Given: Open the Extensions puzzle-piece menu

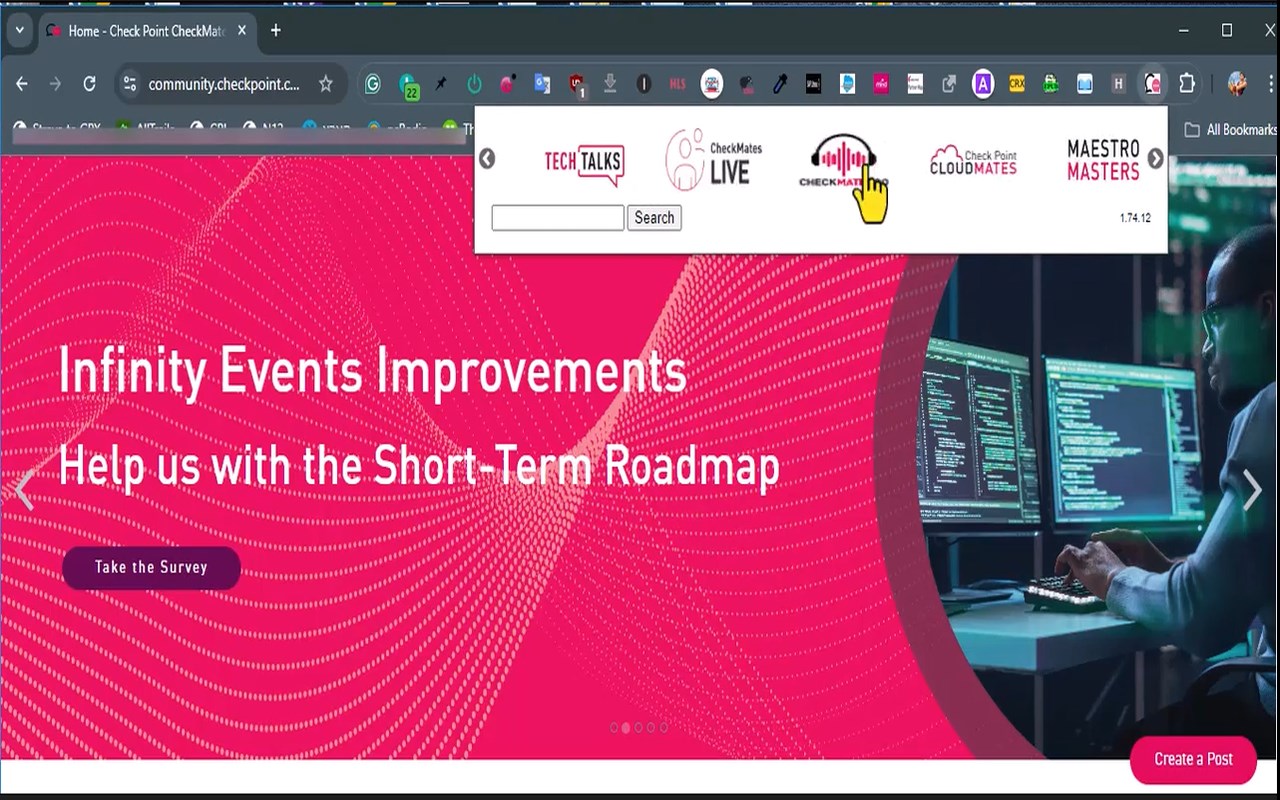Looking at the screenshot, I should pos(1187,84).
